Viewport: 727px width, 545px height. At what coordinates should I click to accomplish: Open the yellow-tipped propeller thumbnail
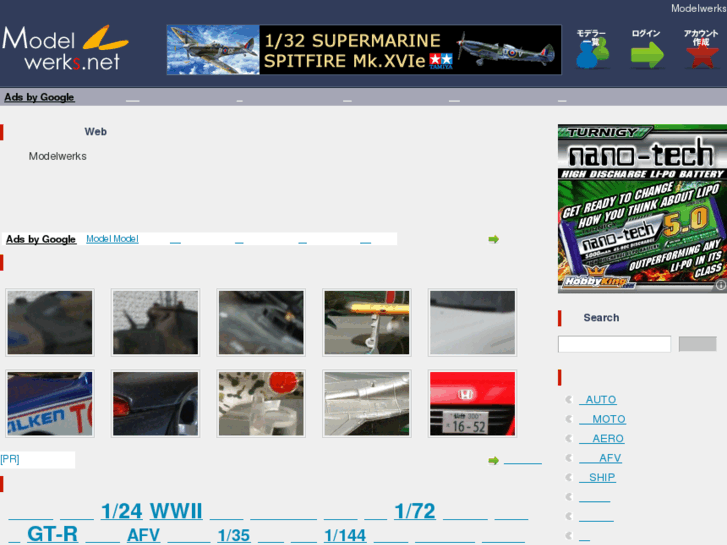point(367,322)
